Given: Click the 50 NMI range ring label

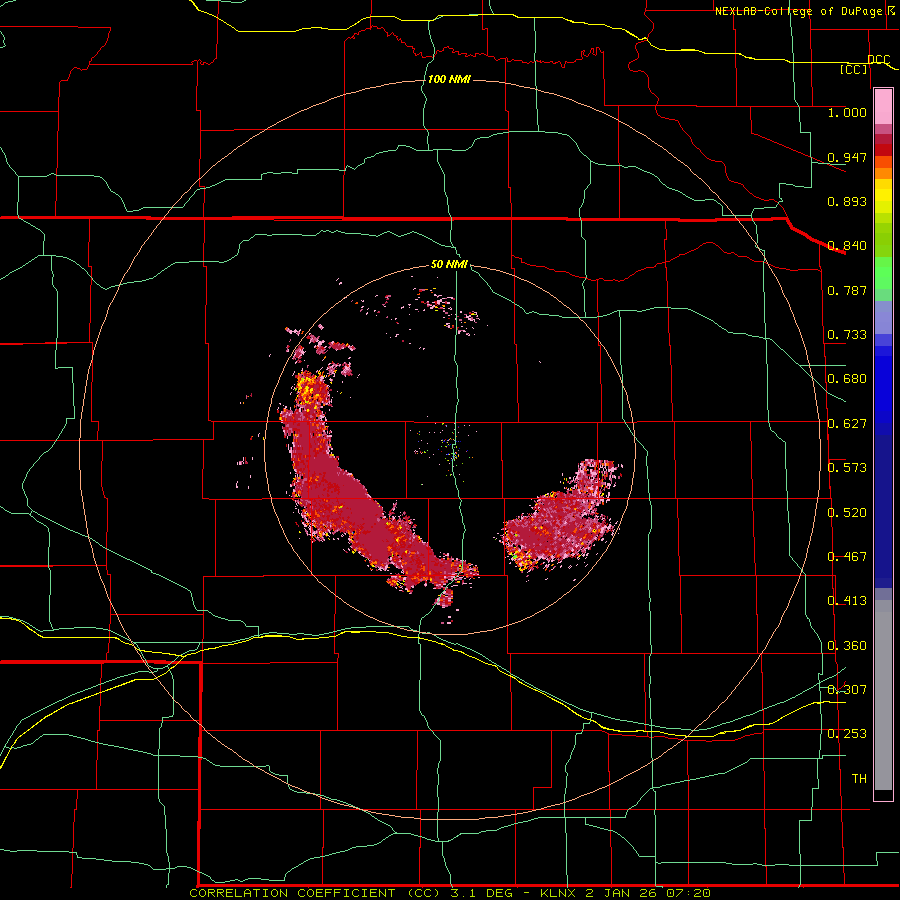Looking at the screenshot, I should tap(449, 264).
